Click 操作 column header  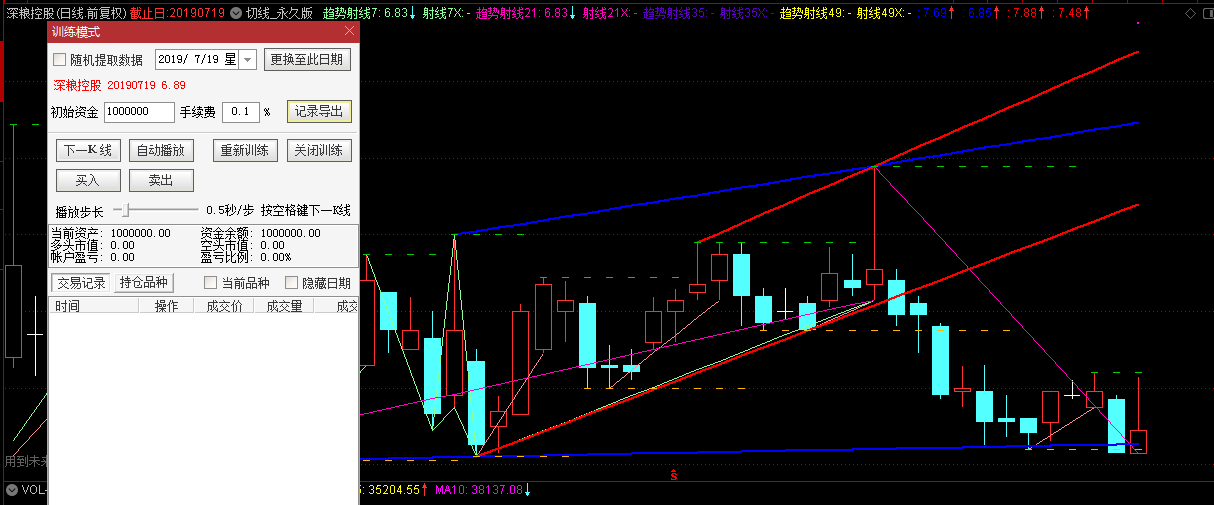[x=167, y=307]
